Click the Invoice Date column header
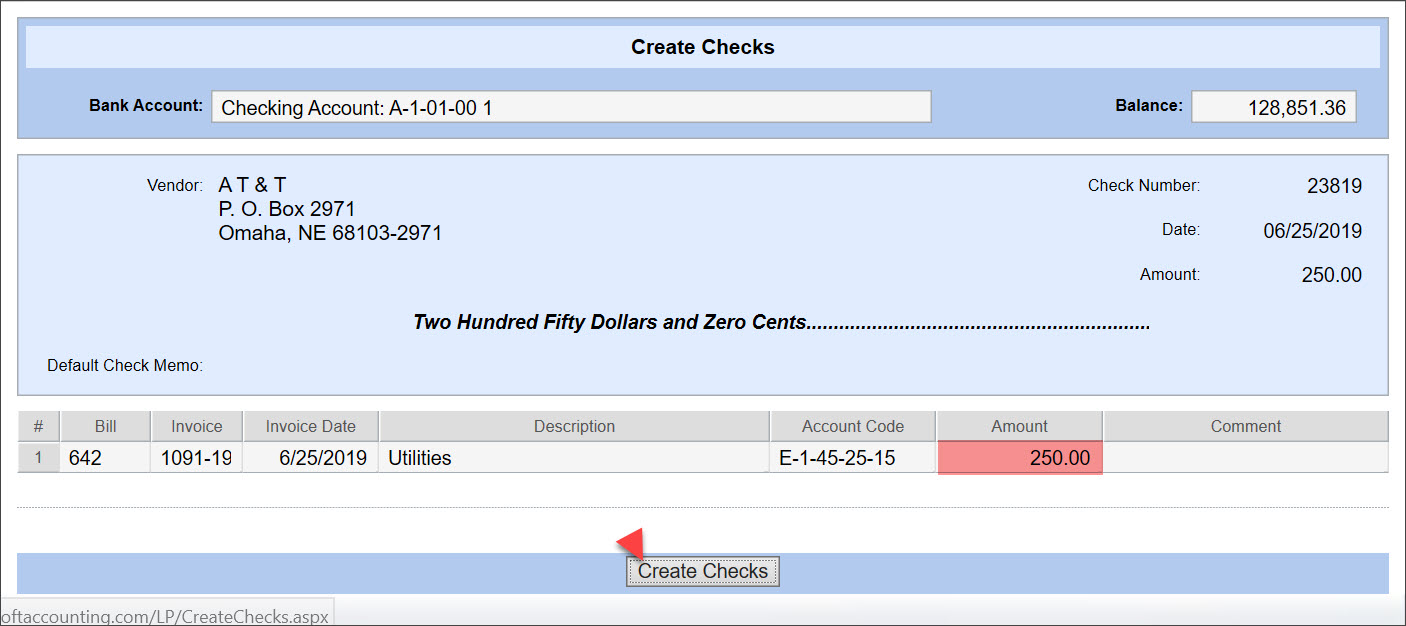This screenshot has width=1406, height=626. [310, 426]
